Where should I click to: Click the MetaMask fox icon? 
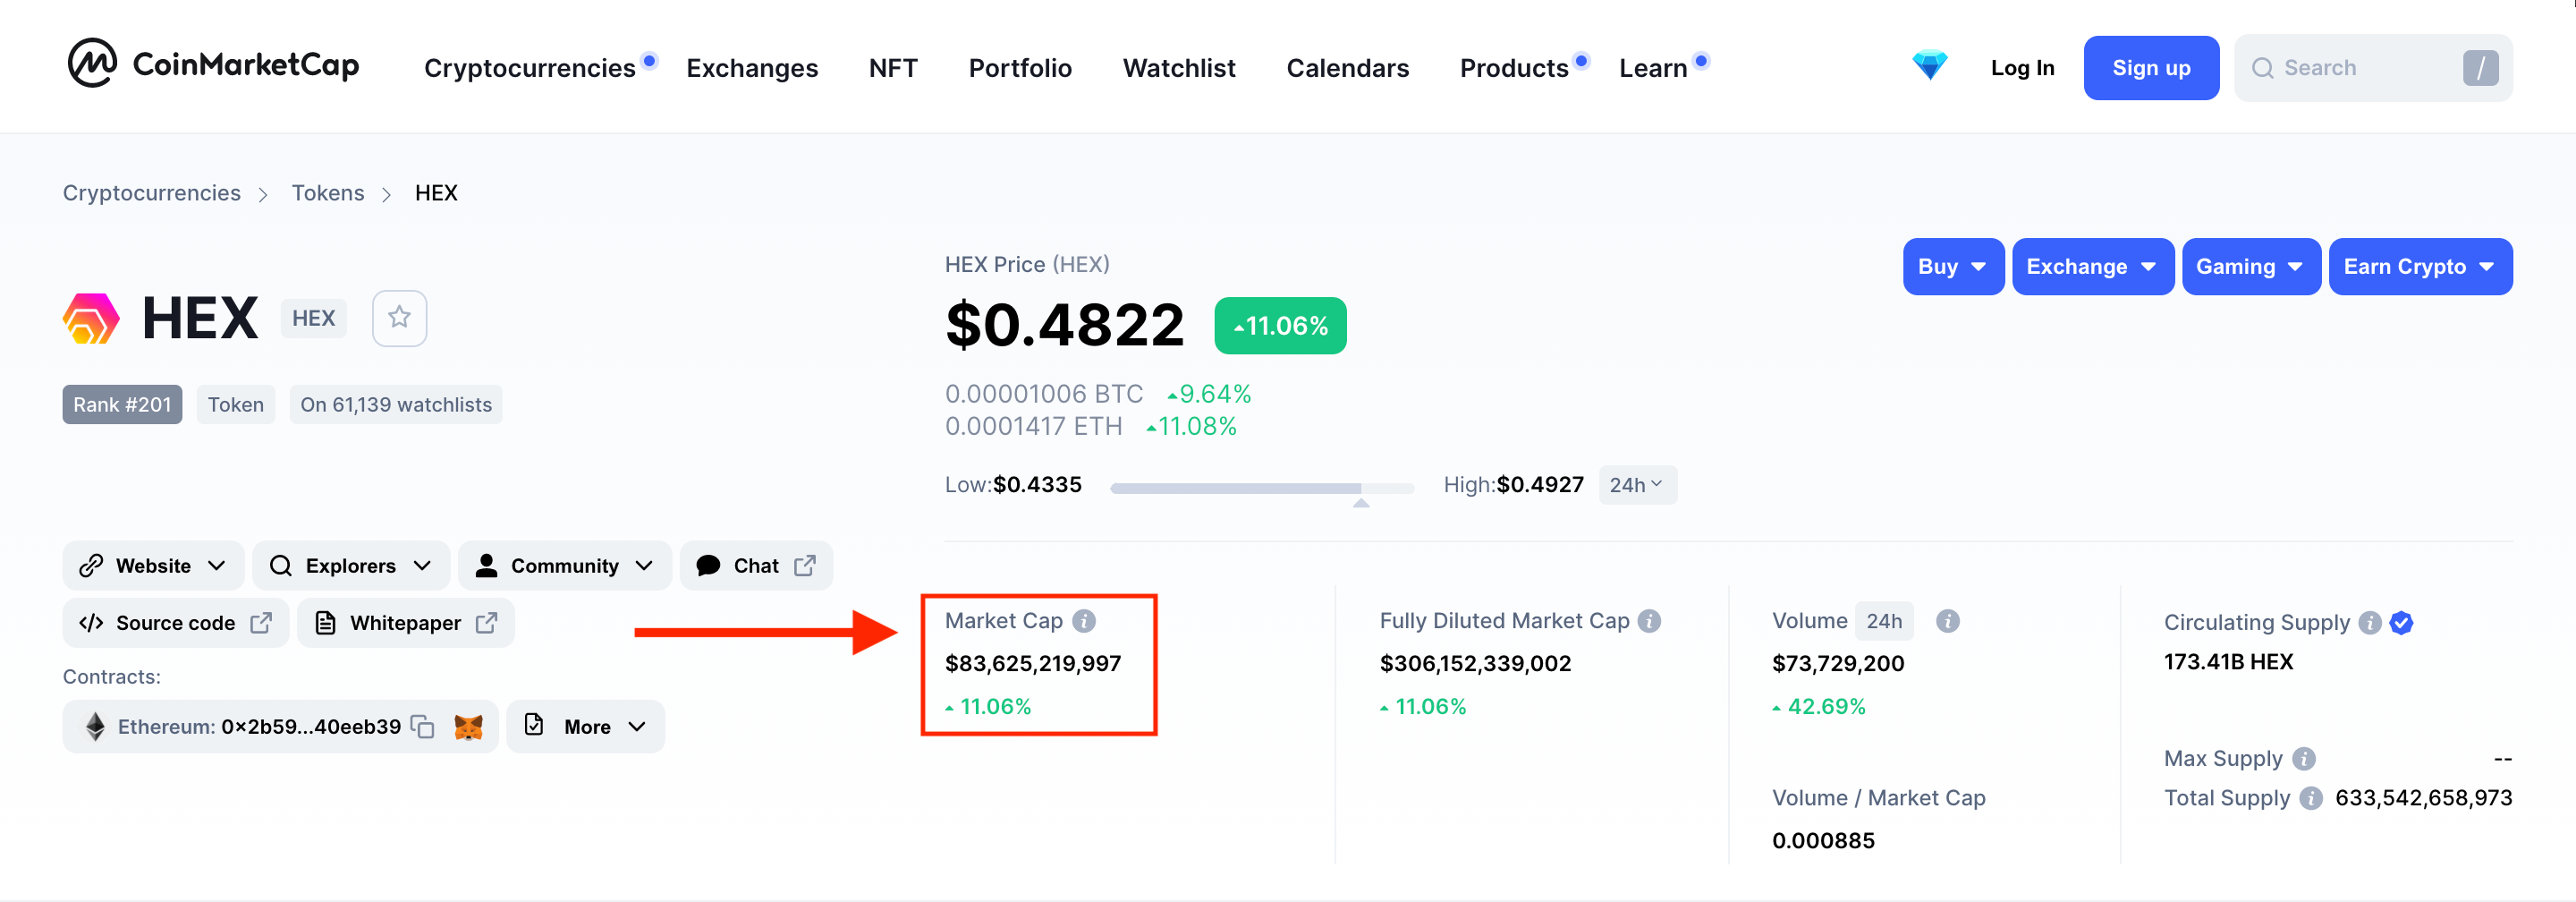point(468,727)
